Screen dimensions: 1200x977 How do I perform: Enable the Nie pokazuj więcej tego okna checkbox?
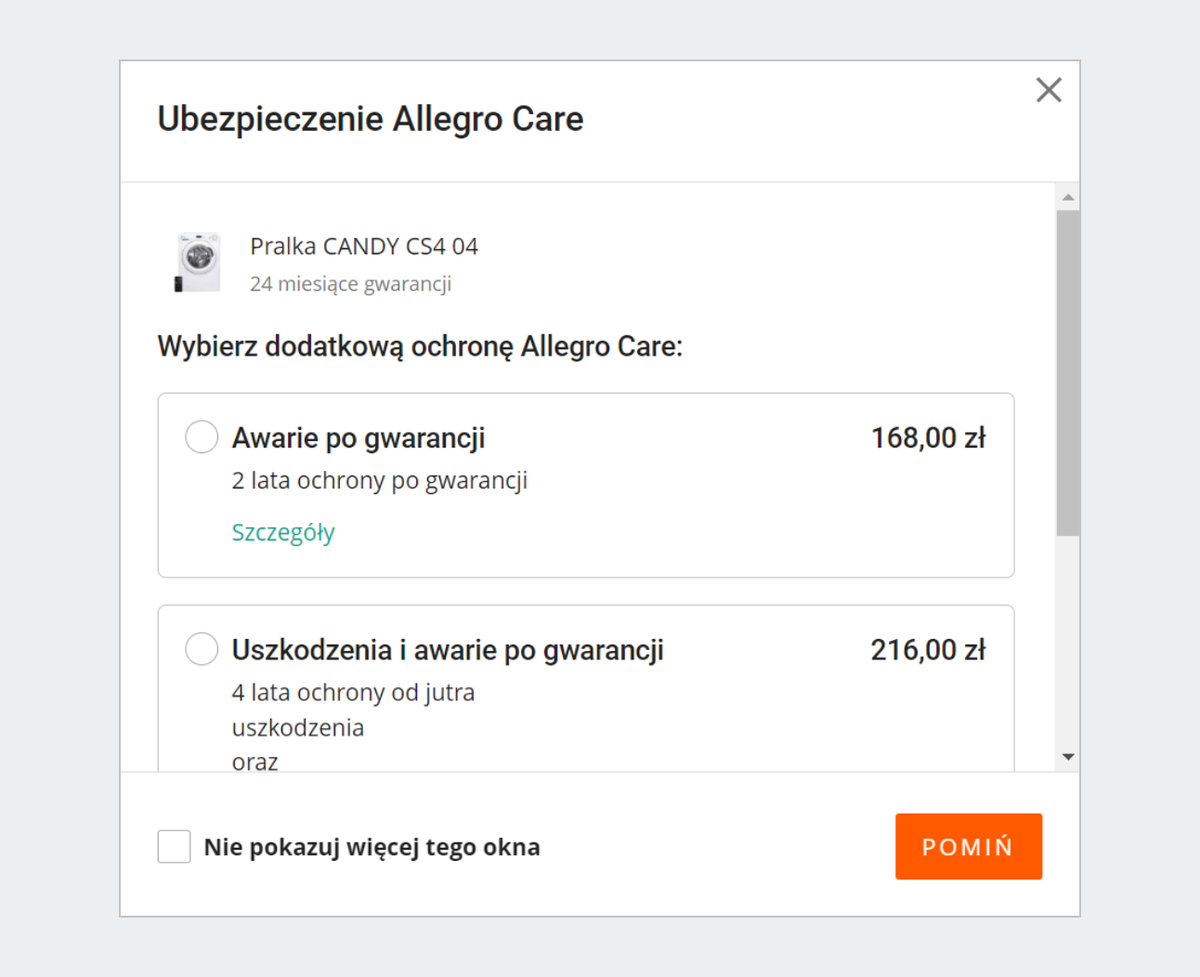174,846
